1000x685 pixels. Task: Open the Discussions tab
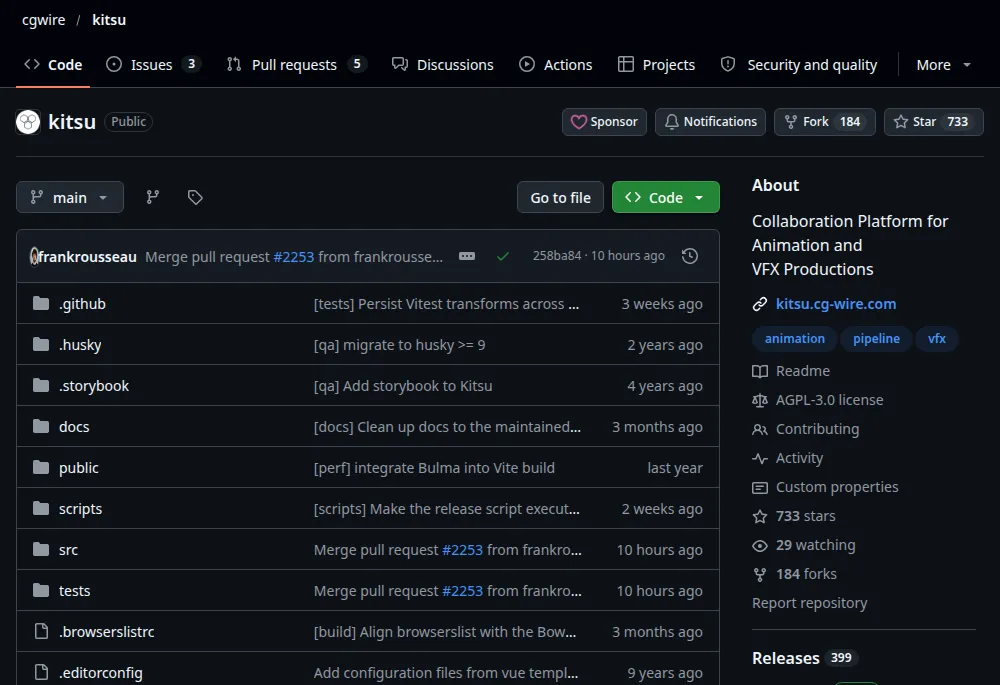(443, 65)
